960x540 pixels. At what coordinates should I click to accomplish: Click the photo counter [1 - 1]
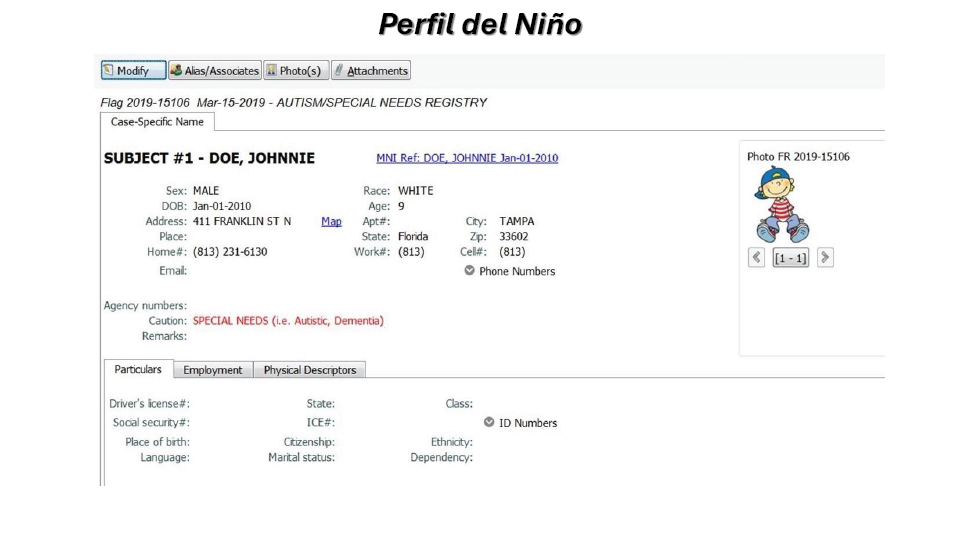pos(790,258)
